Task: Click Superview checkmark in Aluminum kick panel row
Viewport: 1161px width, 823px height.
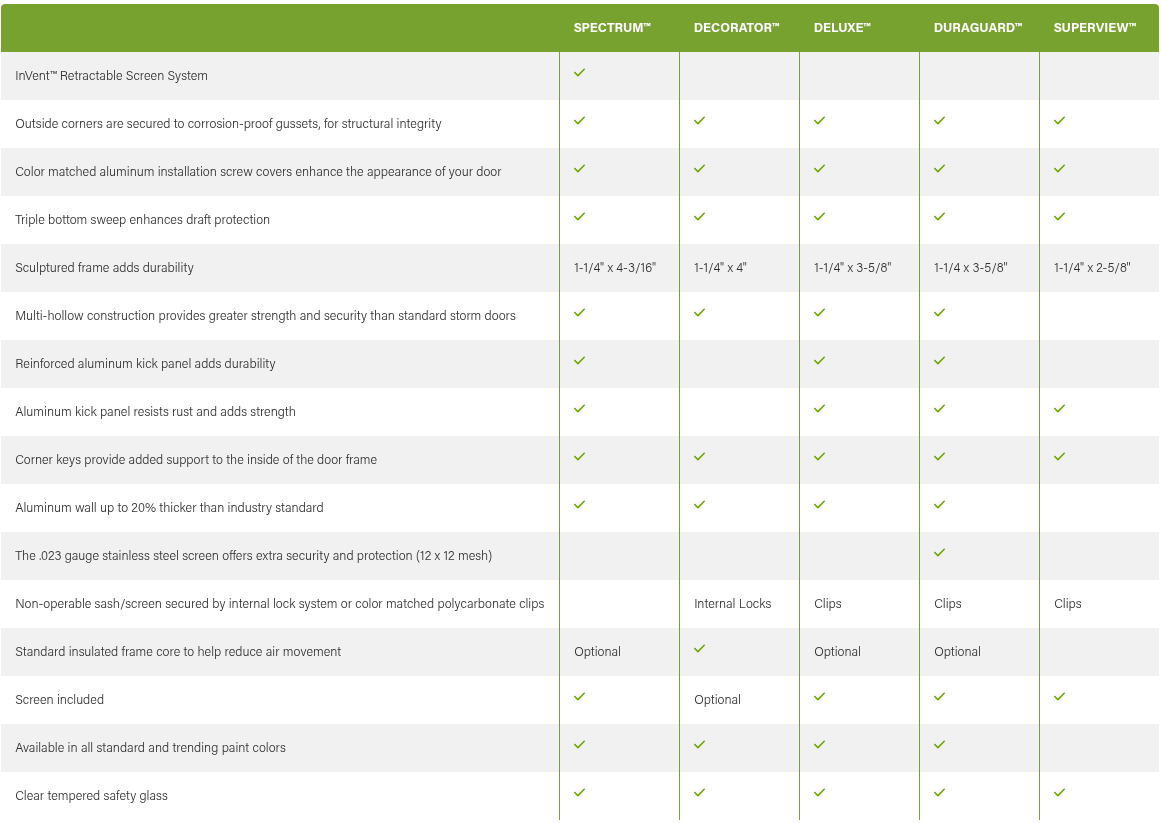Action: 1060,409
